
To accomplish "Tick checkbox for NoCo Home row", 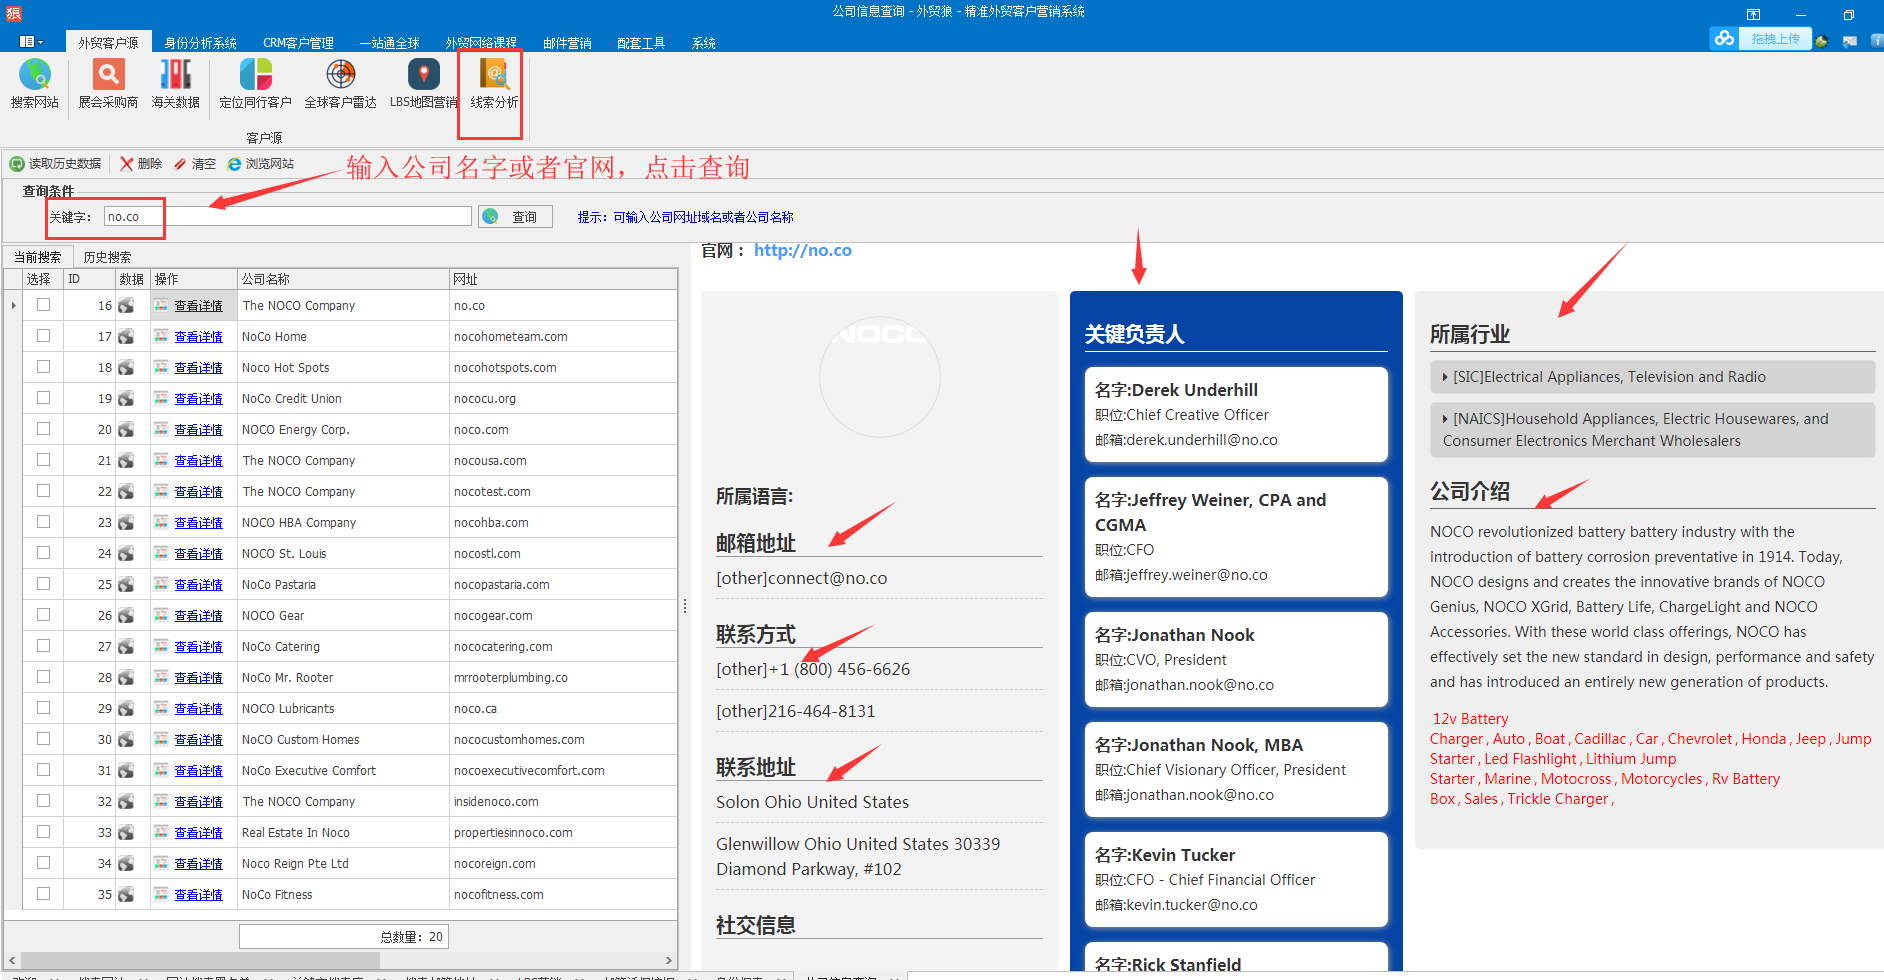I will click(43, 336).
